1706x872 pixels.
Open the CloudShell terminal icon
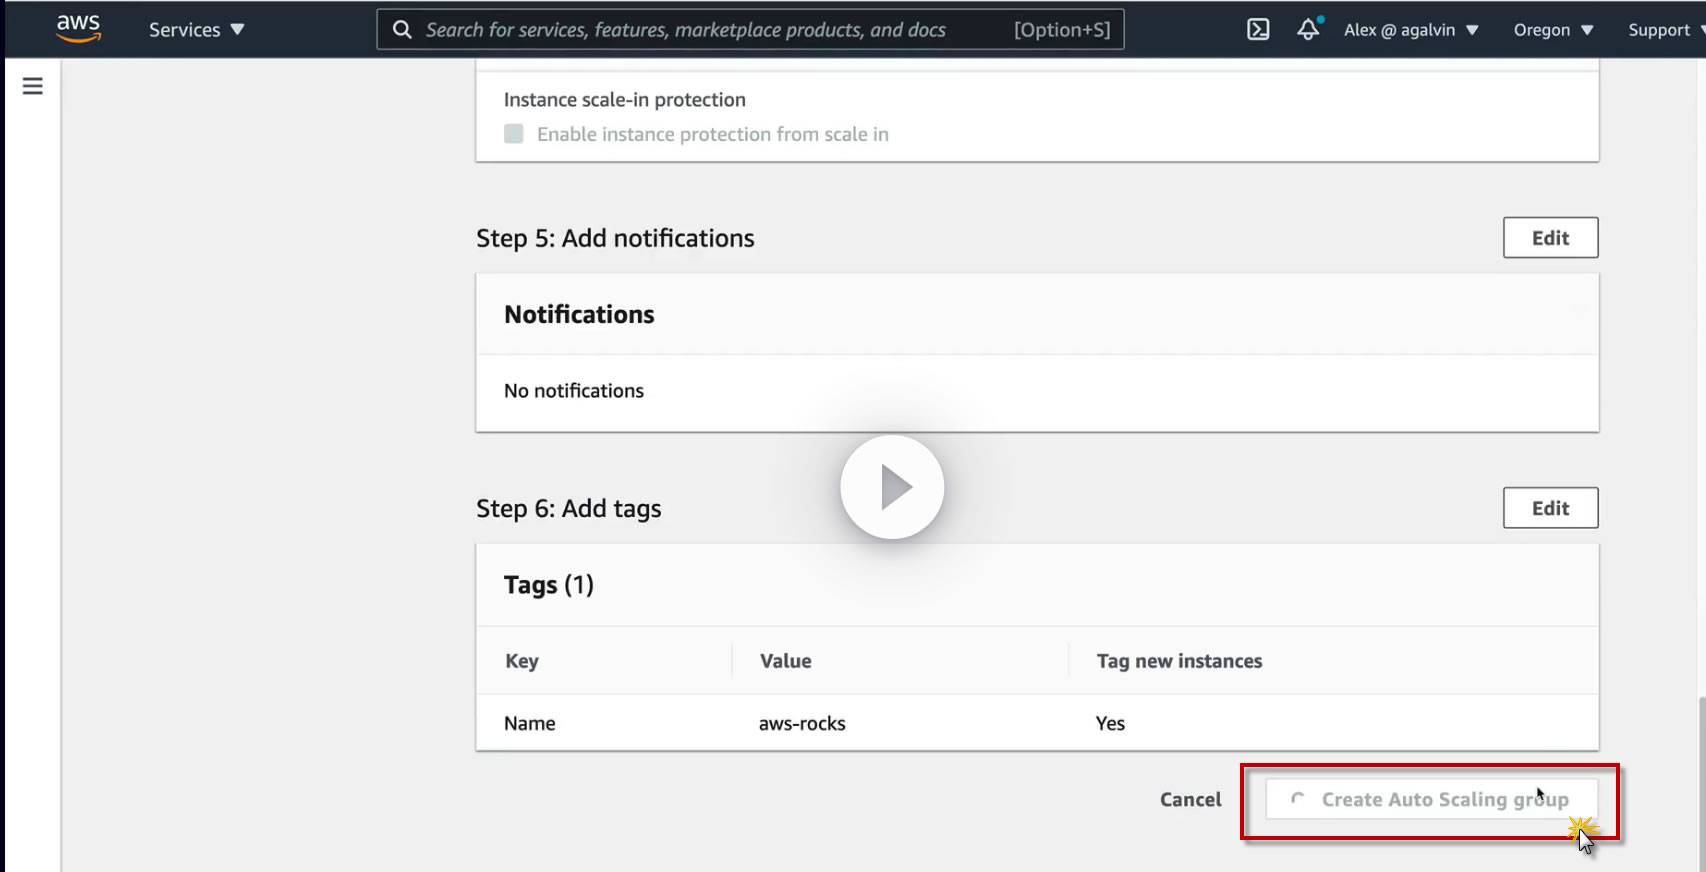[x=1258, y=29]
